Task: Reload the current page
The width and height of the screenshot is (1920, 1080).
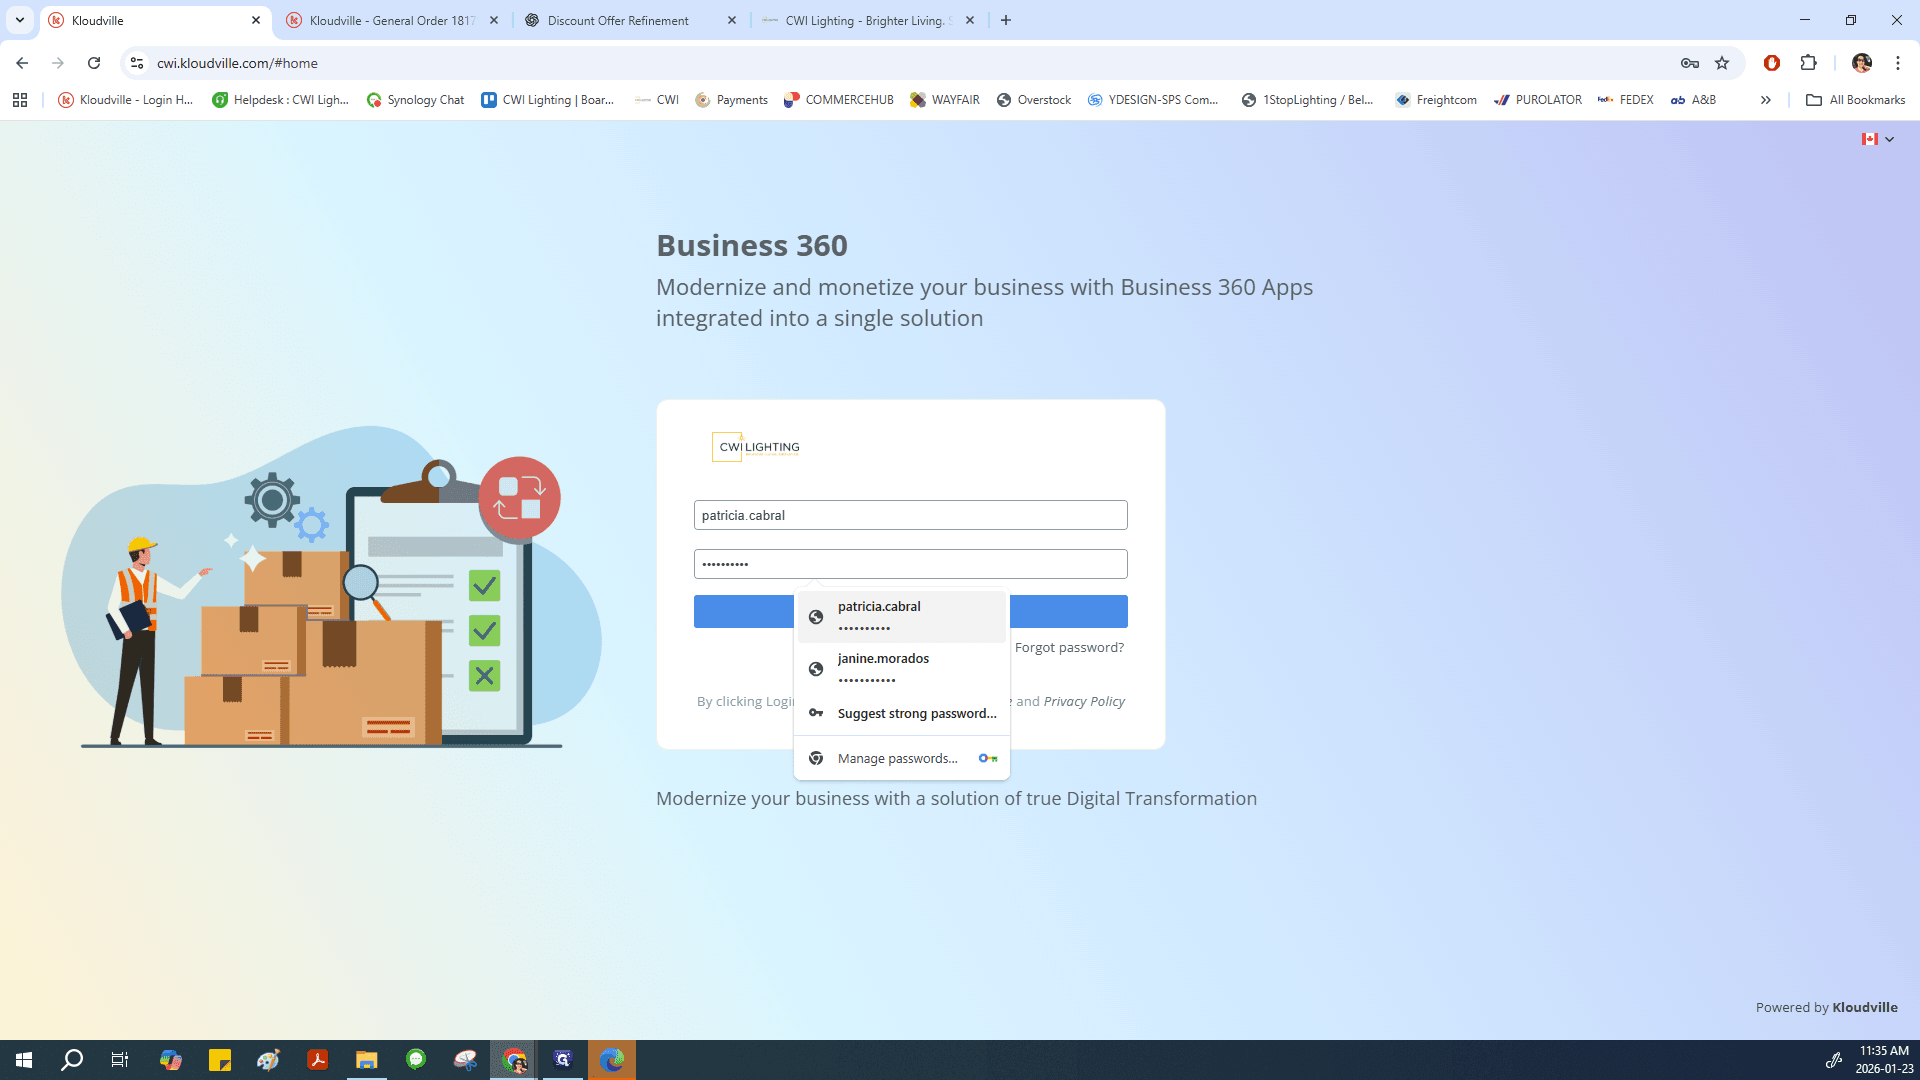Action: coord(94,63)
